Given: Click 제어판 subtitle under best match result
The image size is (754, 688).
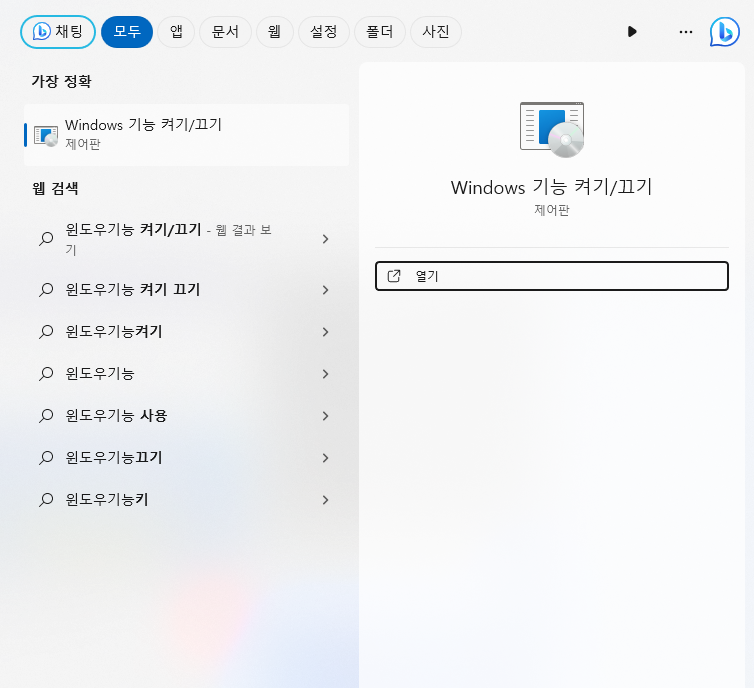Looking at the screenshot, I should (83, 144).
